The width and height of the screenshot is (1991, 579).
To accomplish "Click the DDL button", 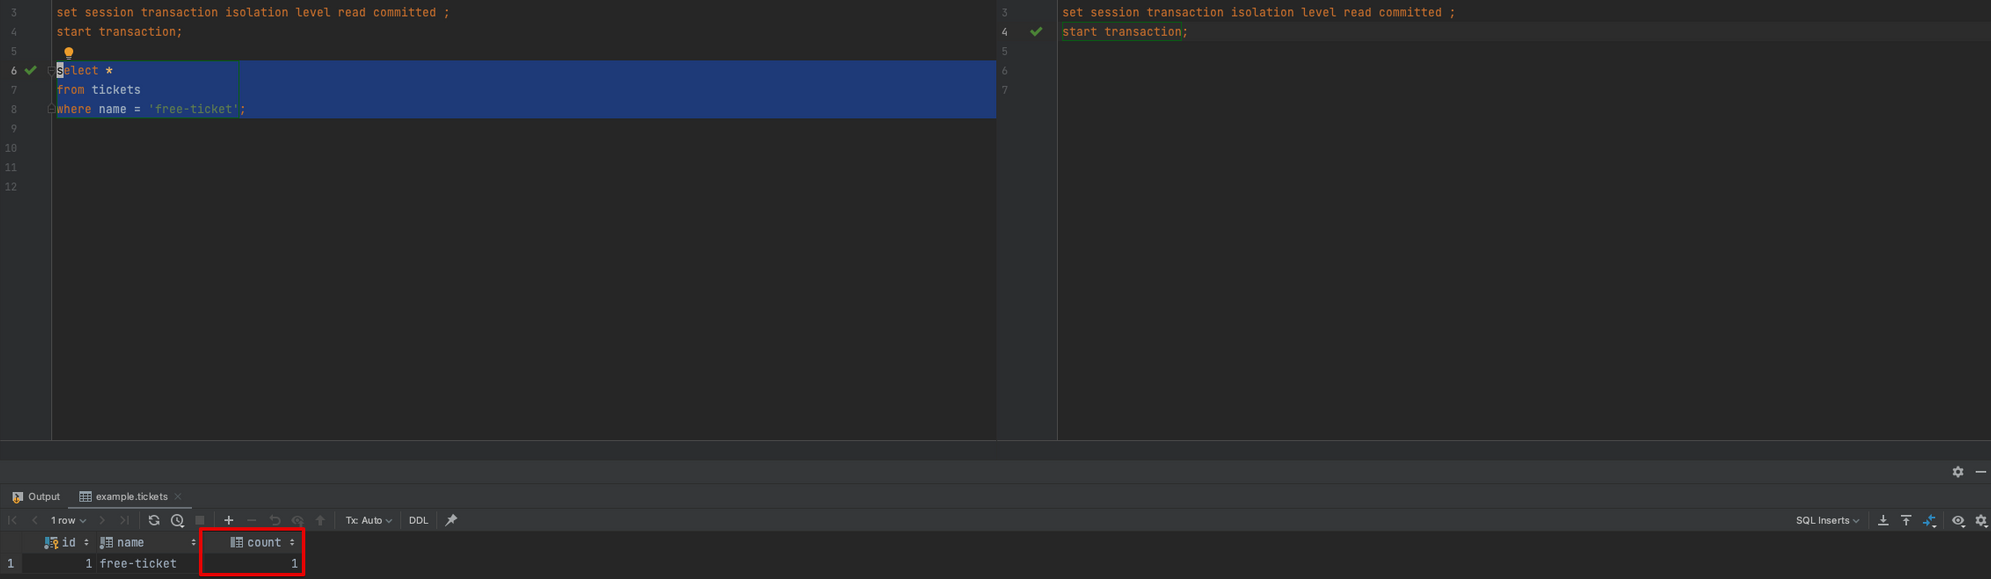I will pos(418,520).
